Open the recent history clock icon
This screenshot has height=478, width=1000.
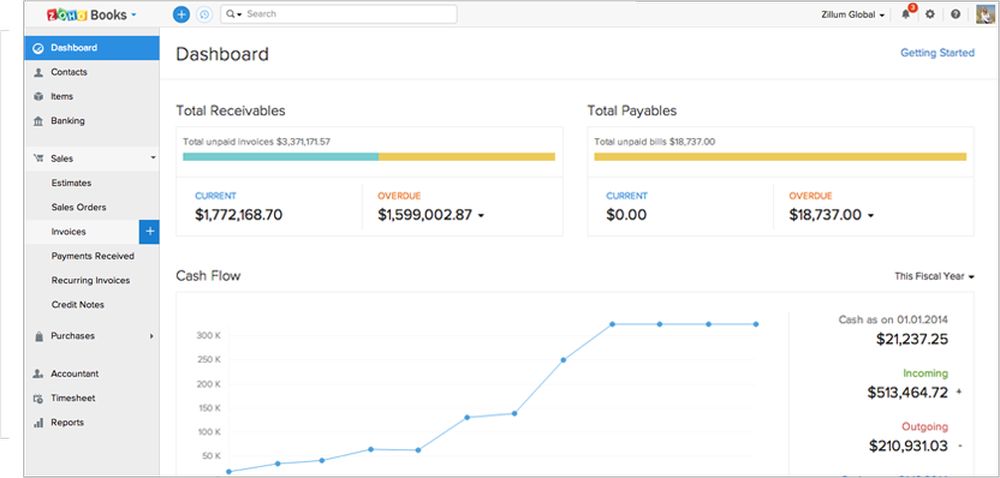pyautogui.click(x=205, y=14)
